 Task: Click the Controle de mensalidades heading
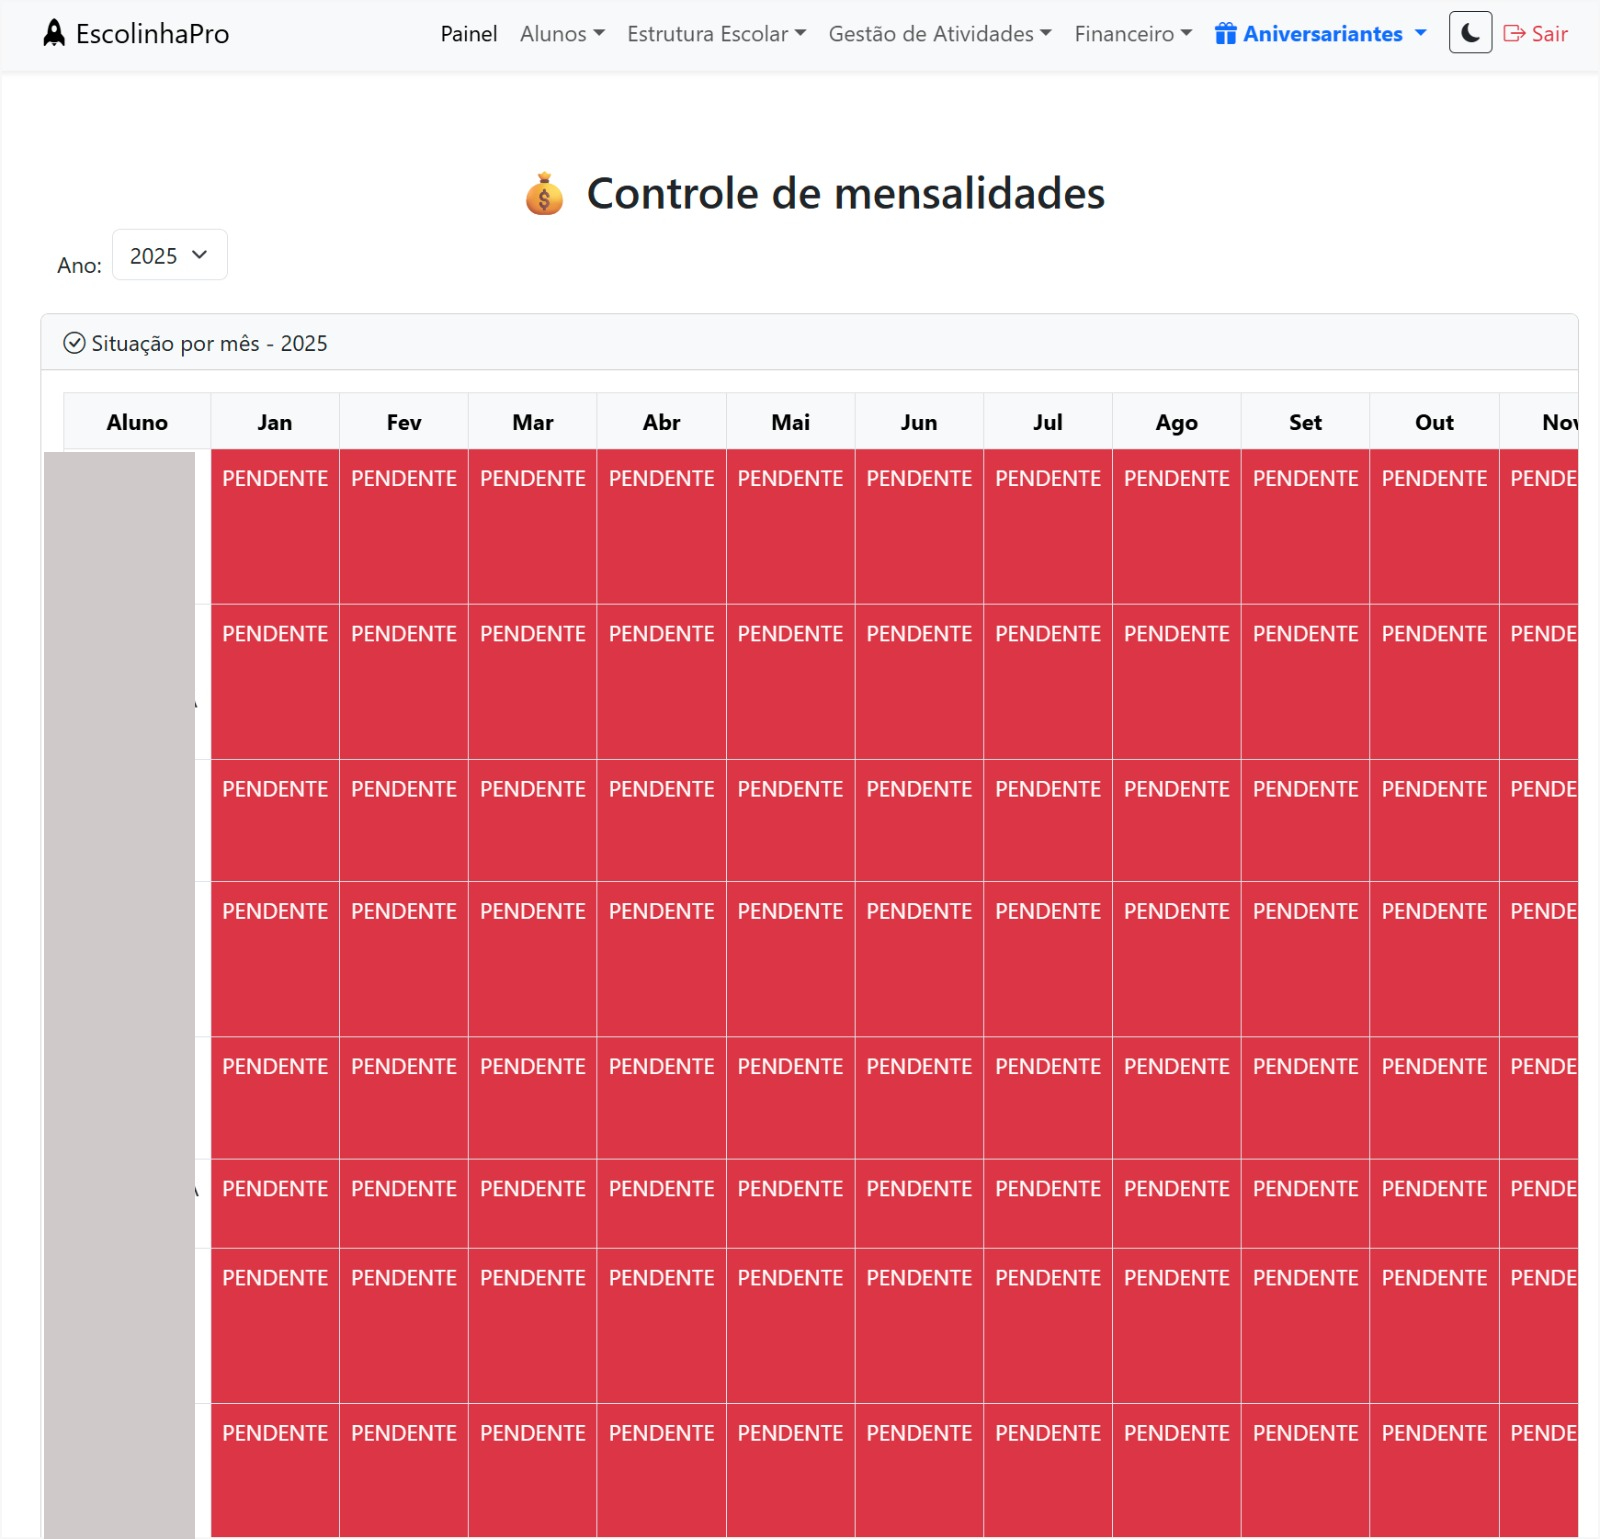tap(845, 193)
